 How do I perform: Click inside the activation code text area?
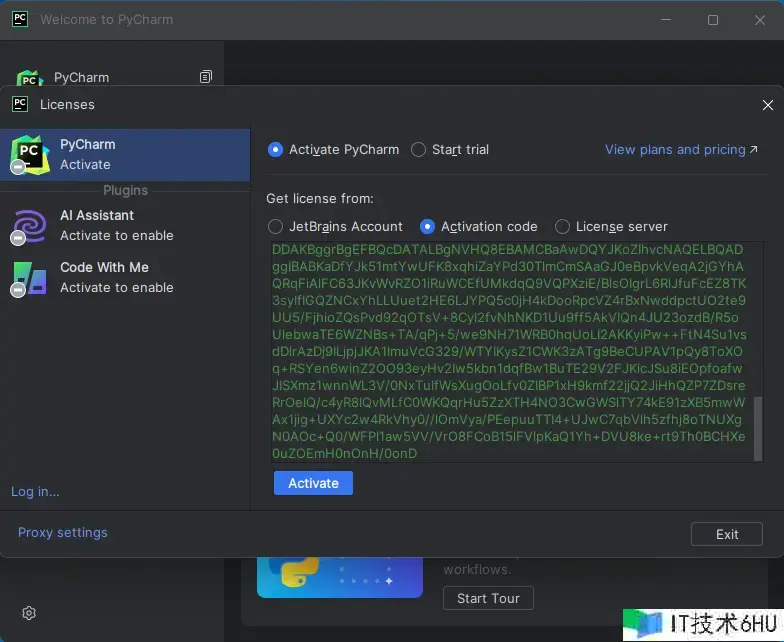pos(510,350)
